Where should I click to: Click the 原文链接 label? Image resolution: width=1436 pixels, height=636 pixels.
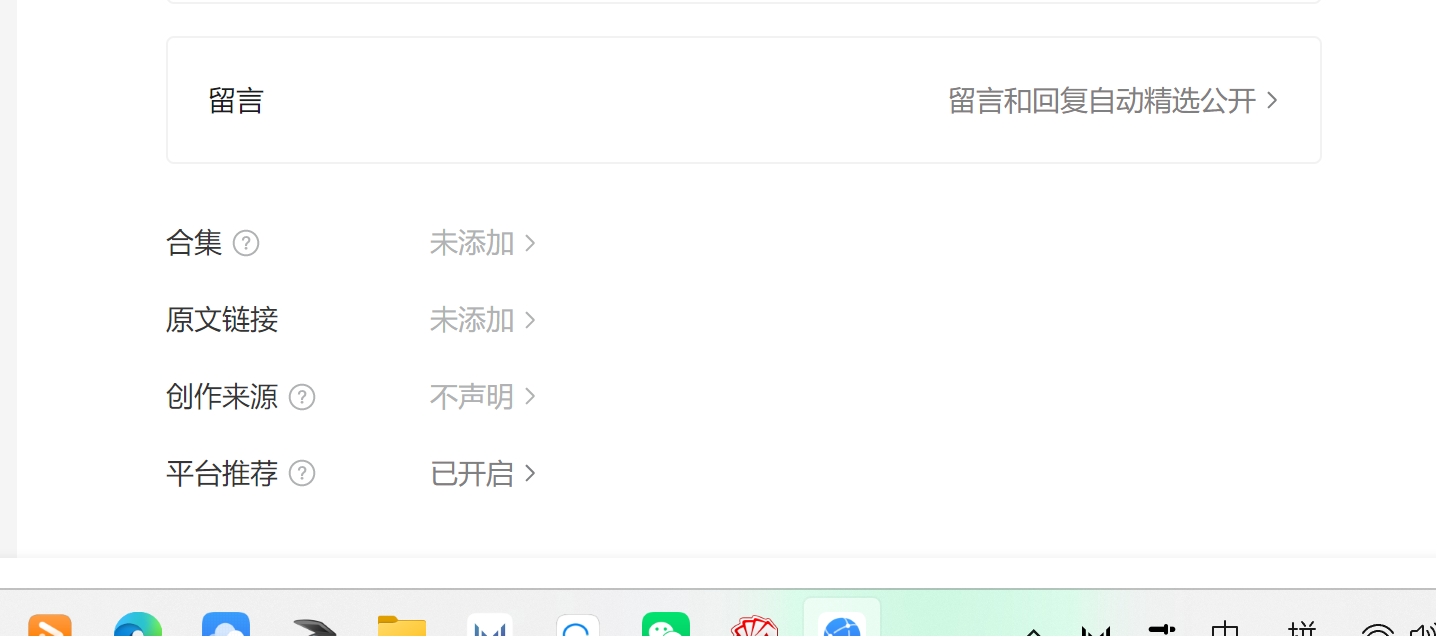222,320
